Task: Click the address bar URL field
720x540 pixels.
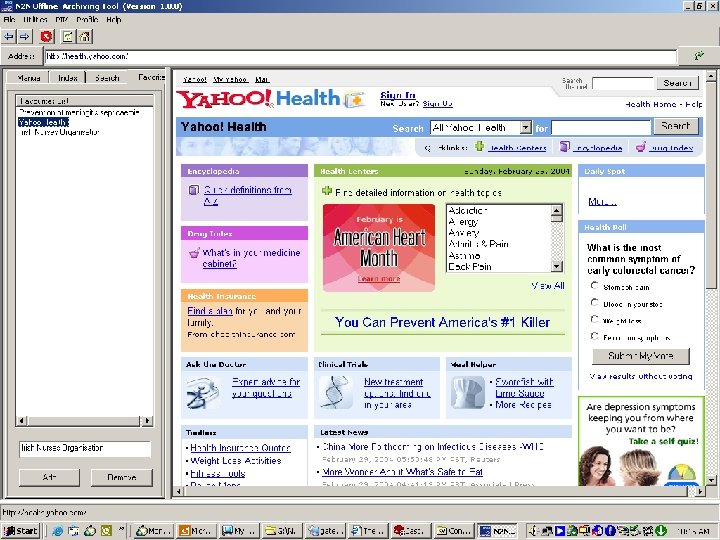Action: pyautogui.click(x=360, y=56)
